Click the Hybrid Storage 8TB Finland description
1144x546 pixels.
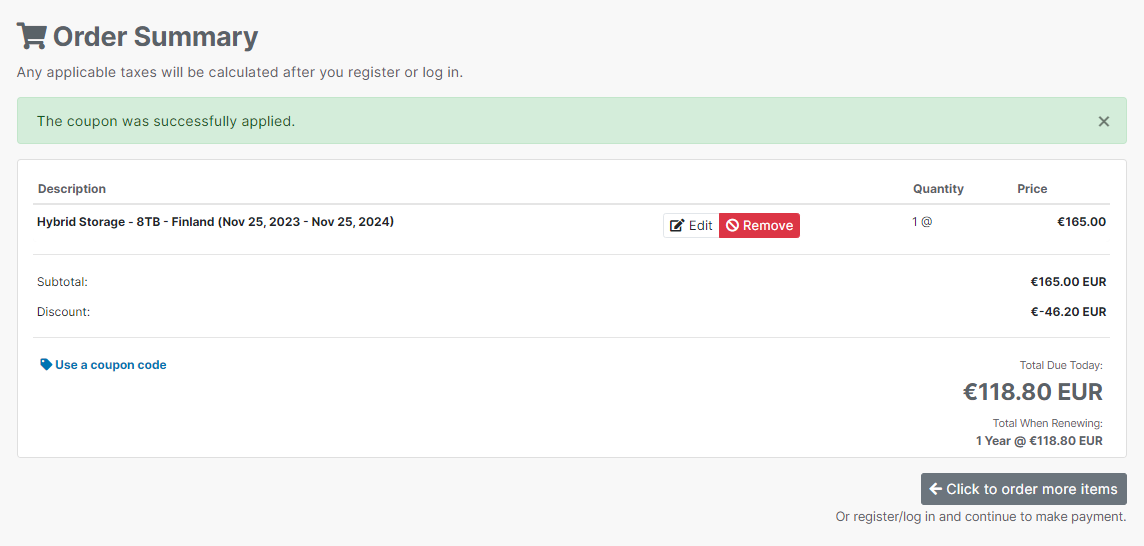click(215, 221)
